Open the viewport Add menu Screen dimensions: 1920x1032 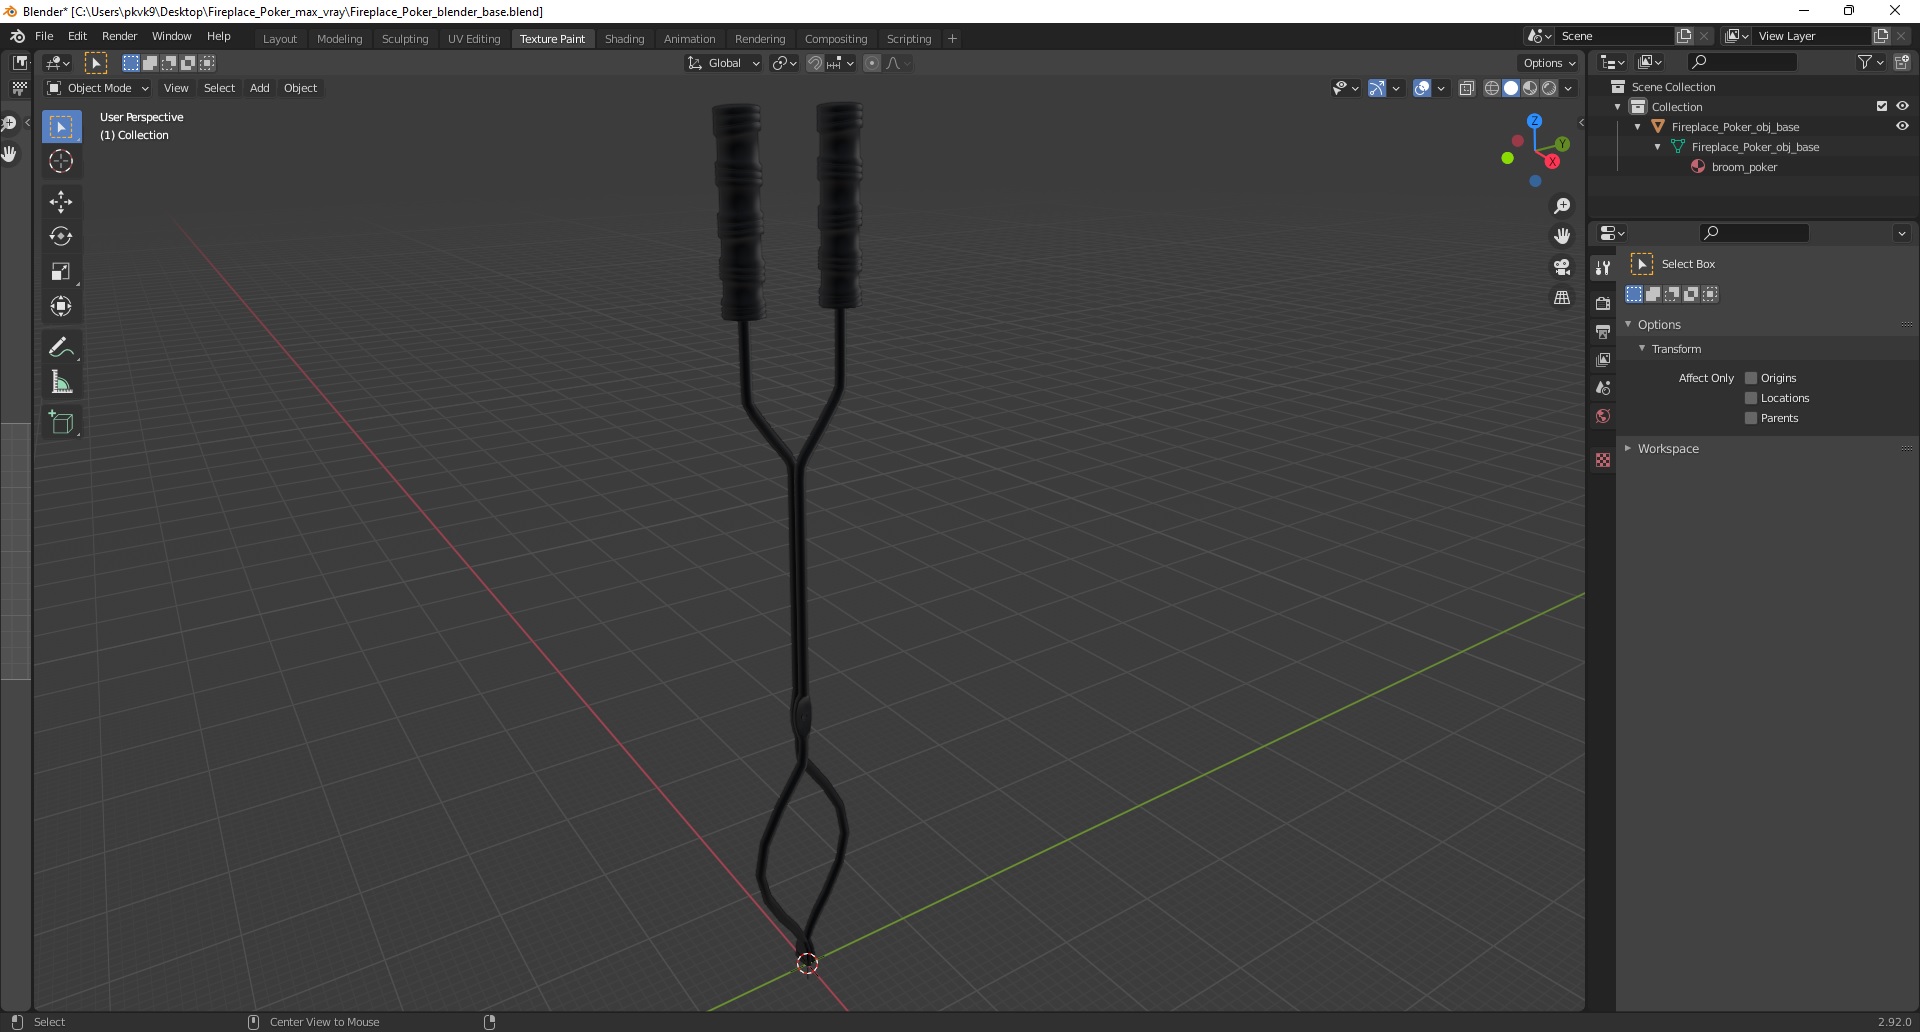[259, 88]
